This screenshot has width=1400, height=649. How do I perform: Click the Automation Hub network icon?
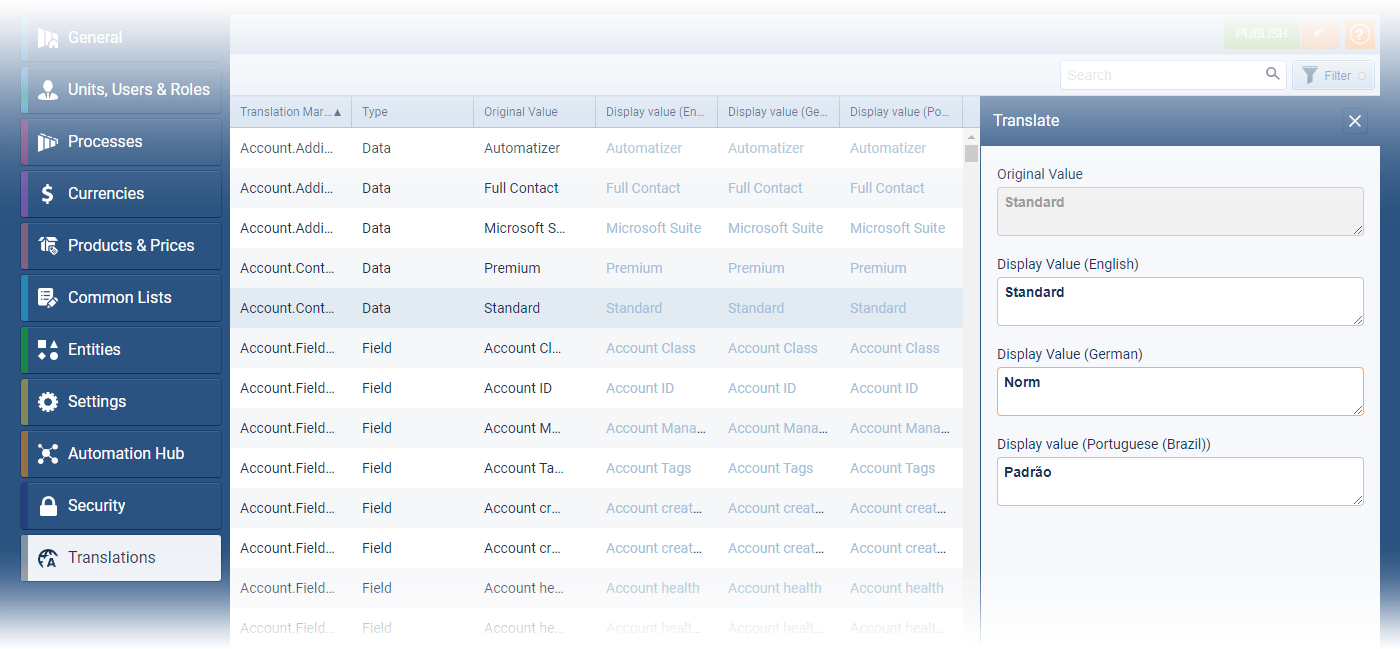click(47, 454)
